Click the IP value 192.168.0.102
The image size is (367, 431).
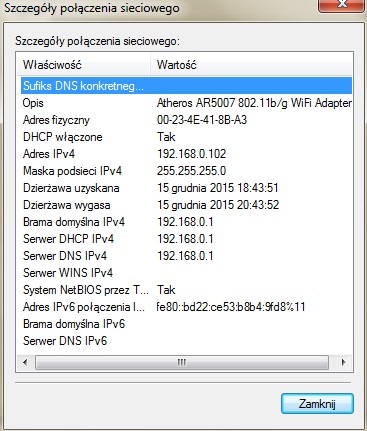[x=192, y=154]
